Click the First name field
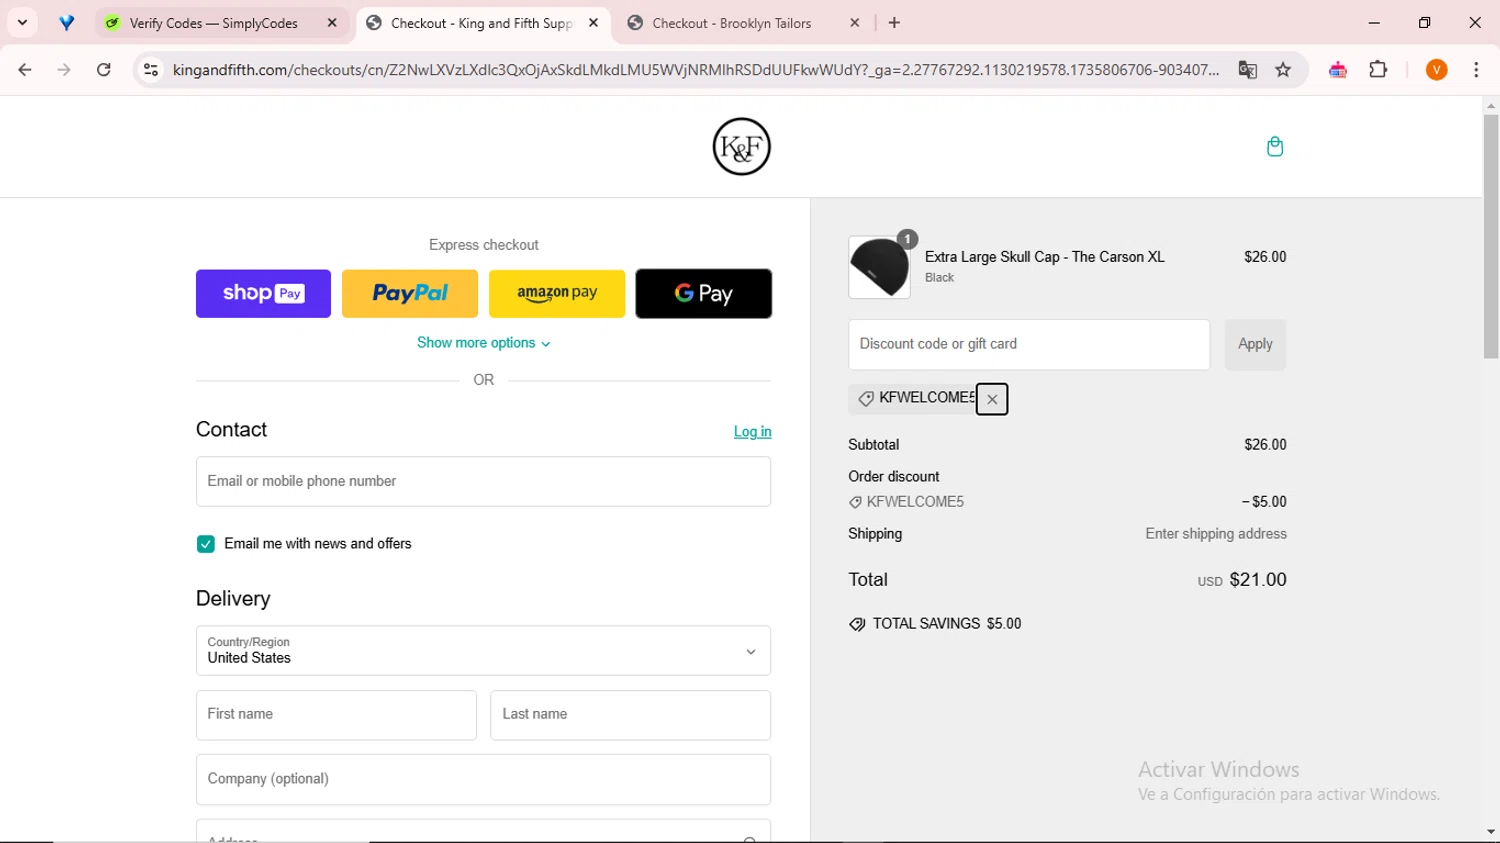The height and width of the screenshot is (843, 1500). point(336,715)
